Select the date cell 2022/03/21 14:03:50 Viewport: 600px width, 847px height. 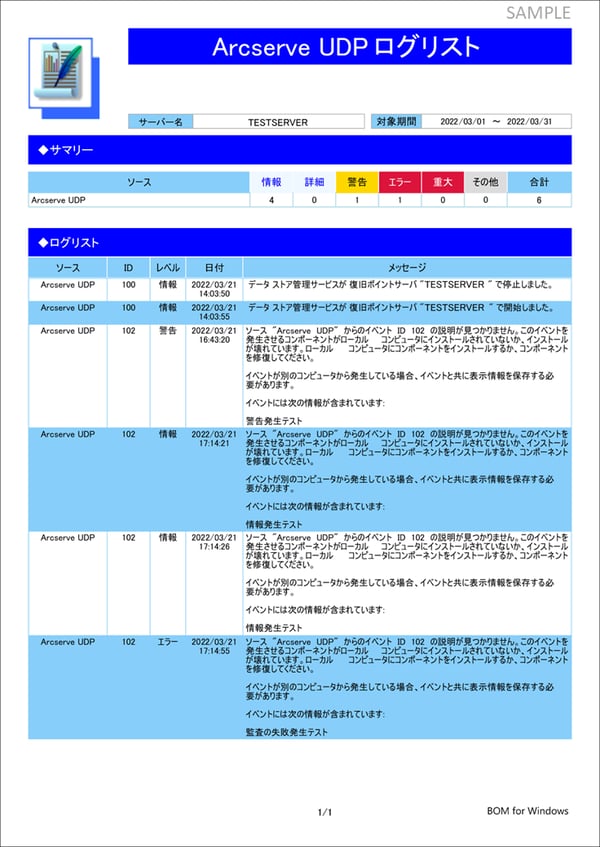tap(214, 290)
